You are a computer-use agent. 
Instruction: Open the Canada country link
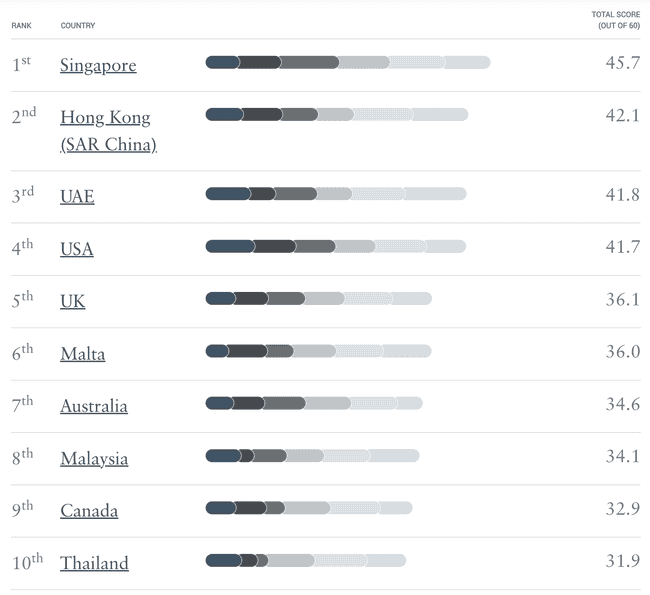click(x=89, y=511)
